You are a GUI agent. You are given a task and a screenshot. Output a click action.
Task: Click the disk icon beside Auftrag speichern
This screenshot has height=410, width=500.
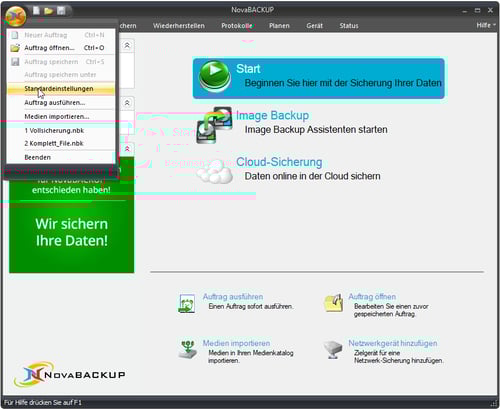point(15,62)
